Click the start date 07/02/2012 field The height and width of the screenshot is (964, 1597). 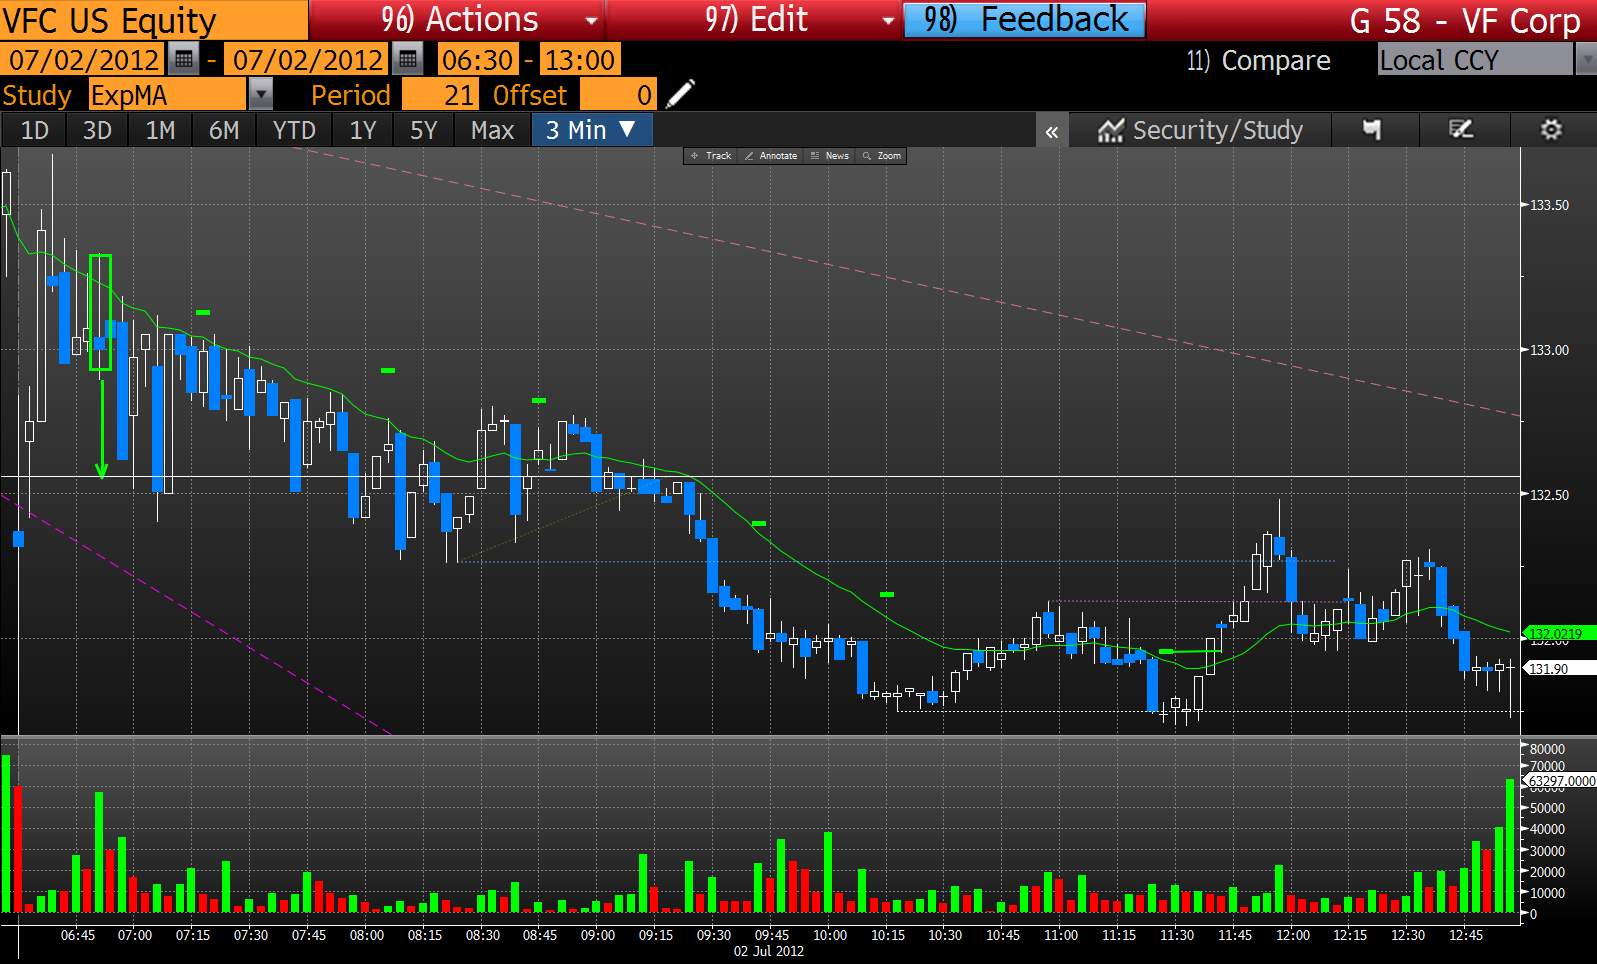[x=84, y=60]
